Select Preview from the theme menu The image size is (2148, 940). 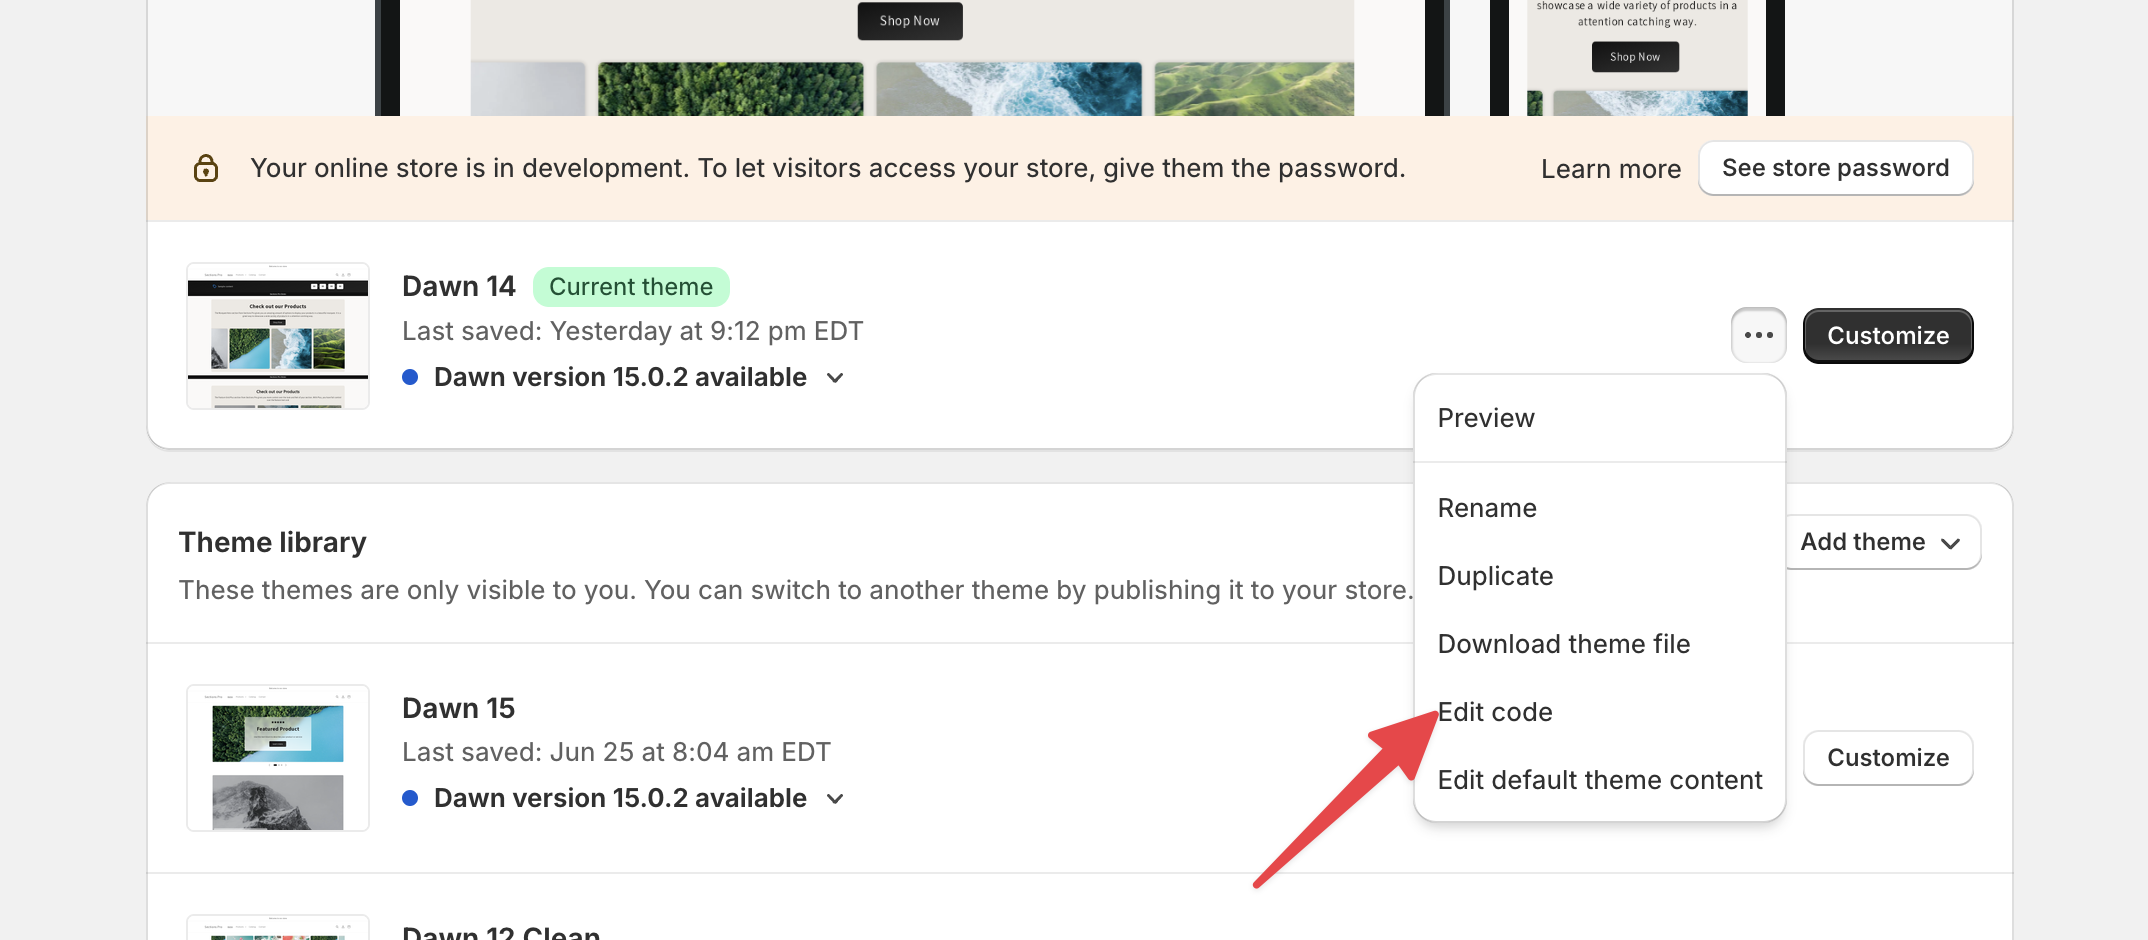click(1486, 418)
